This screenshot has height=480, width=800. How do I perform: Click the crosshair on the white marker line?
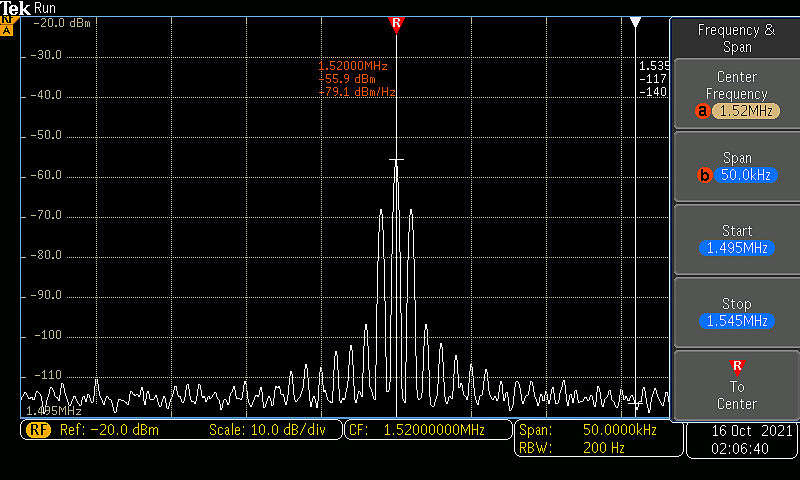tap(635, 404)
